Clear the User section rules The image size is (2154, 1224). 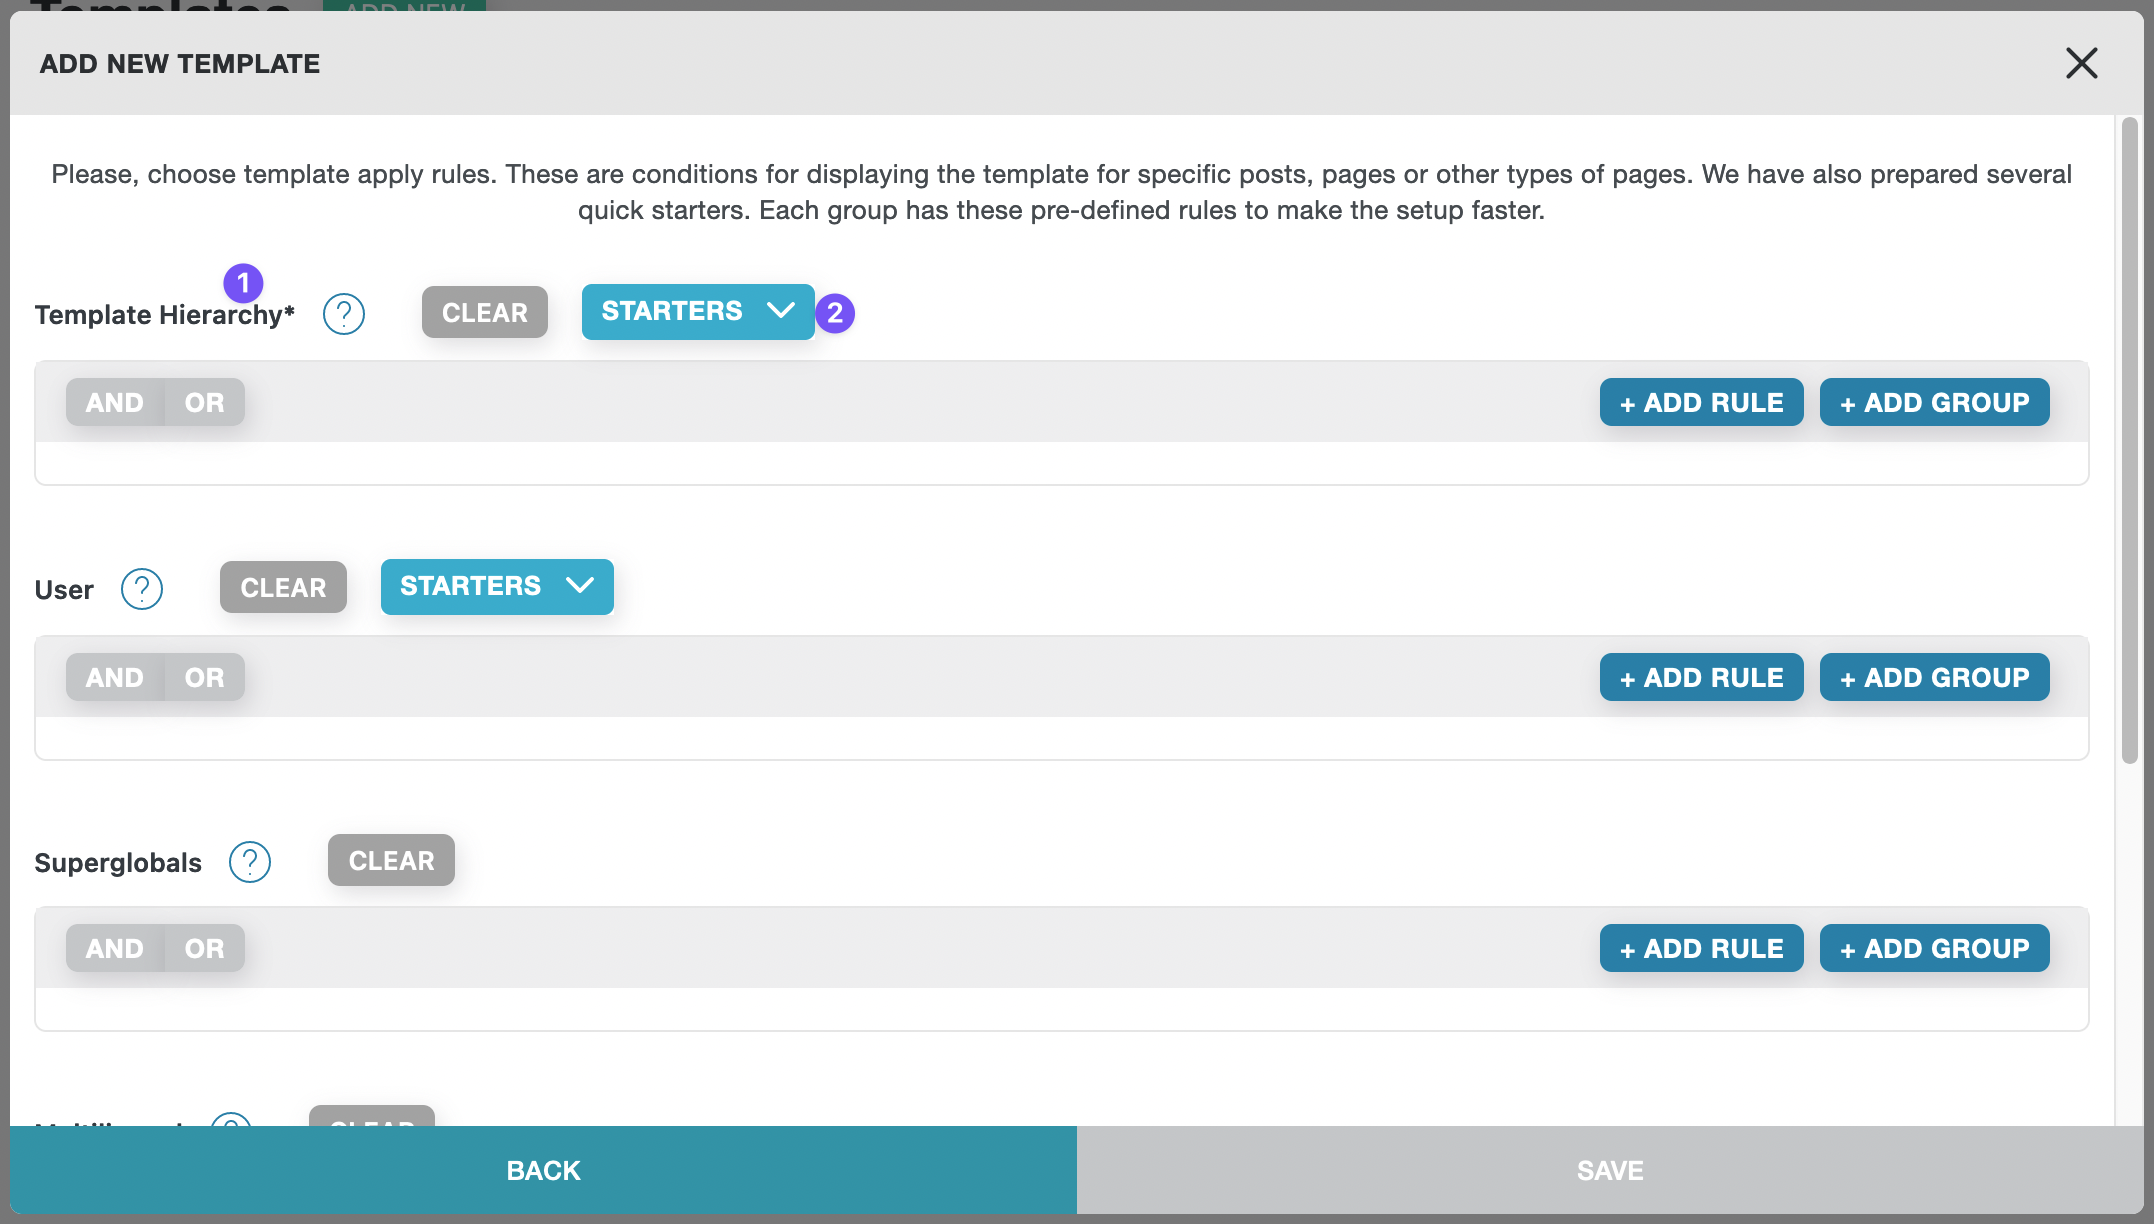284,586
